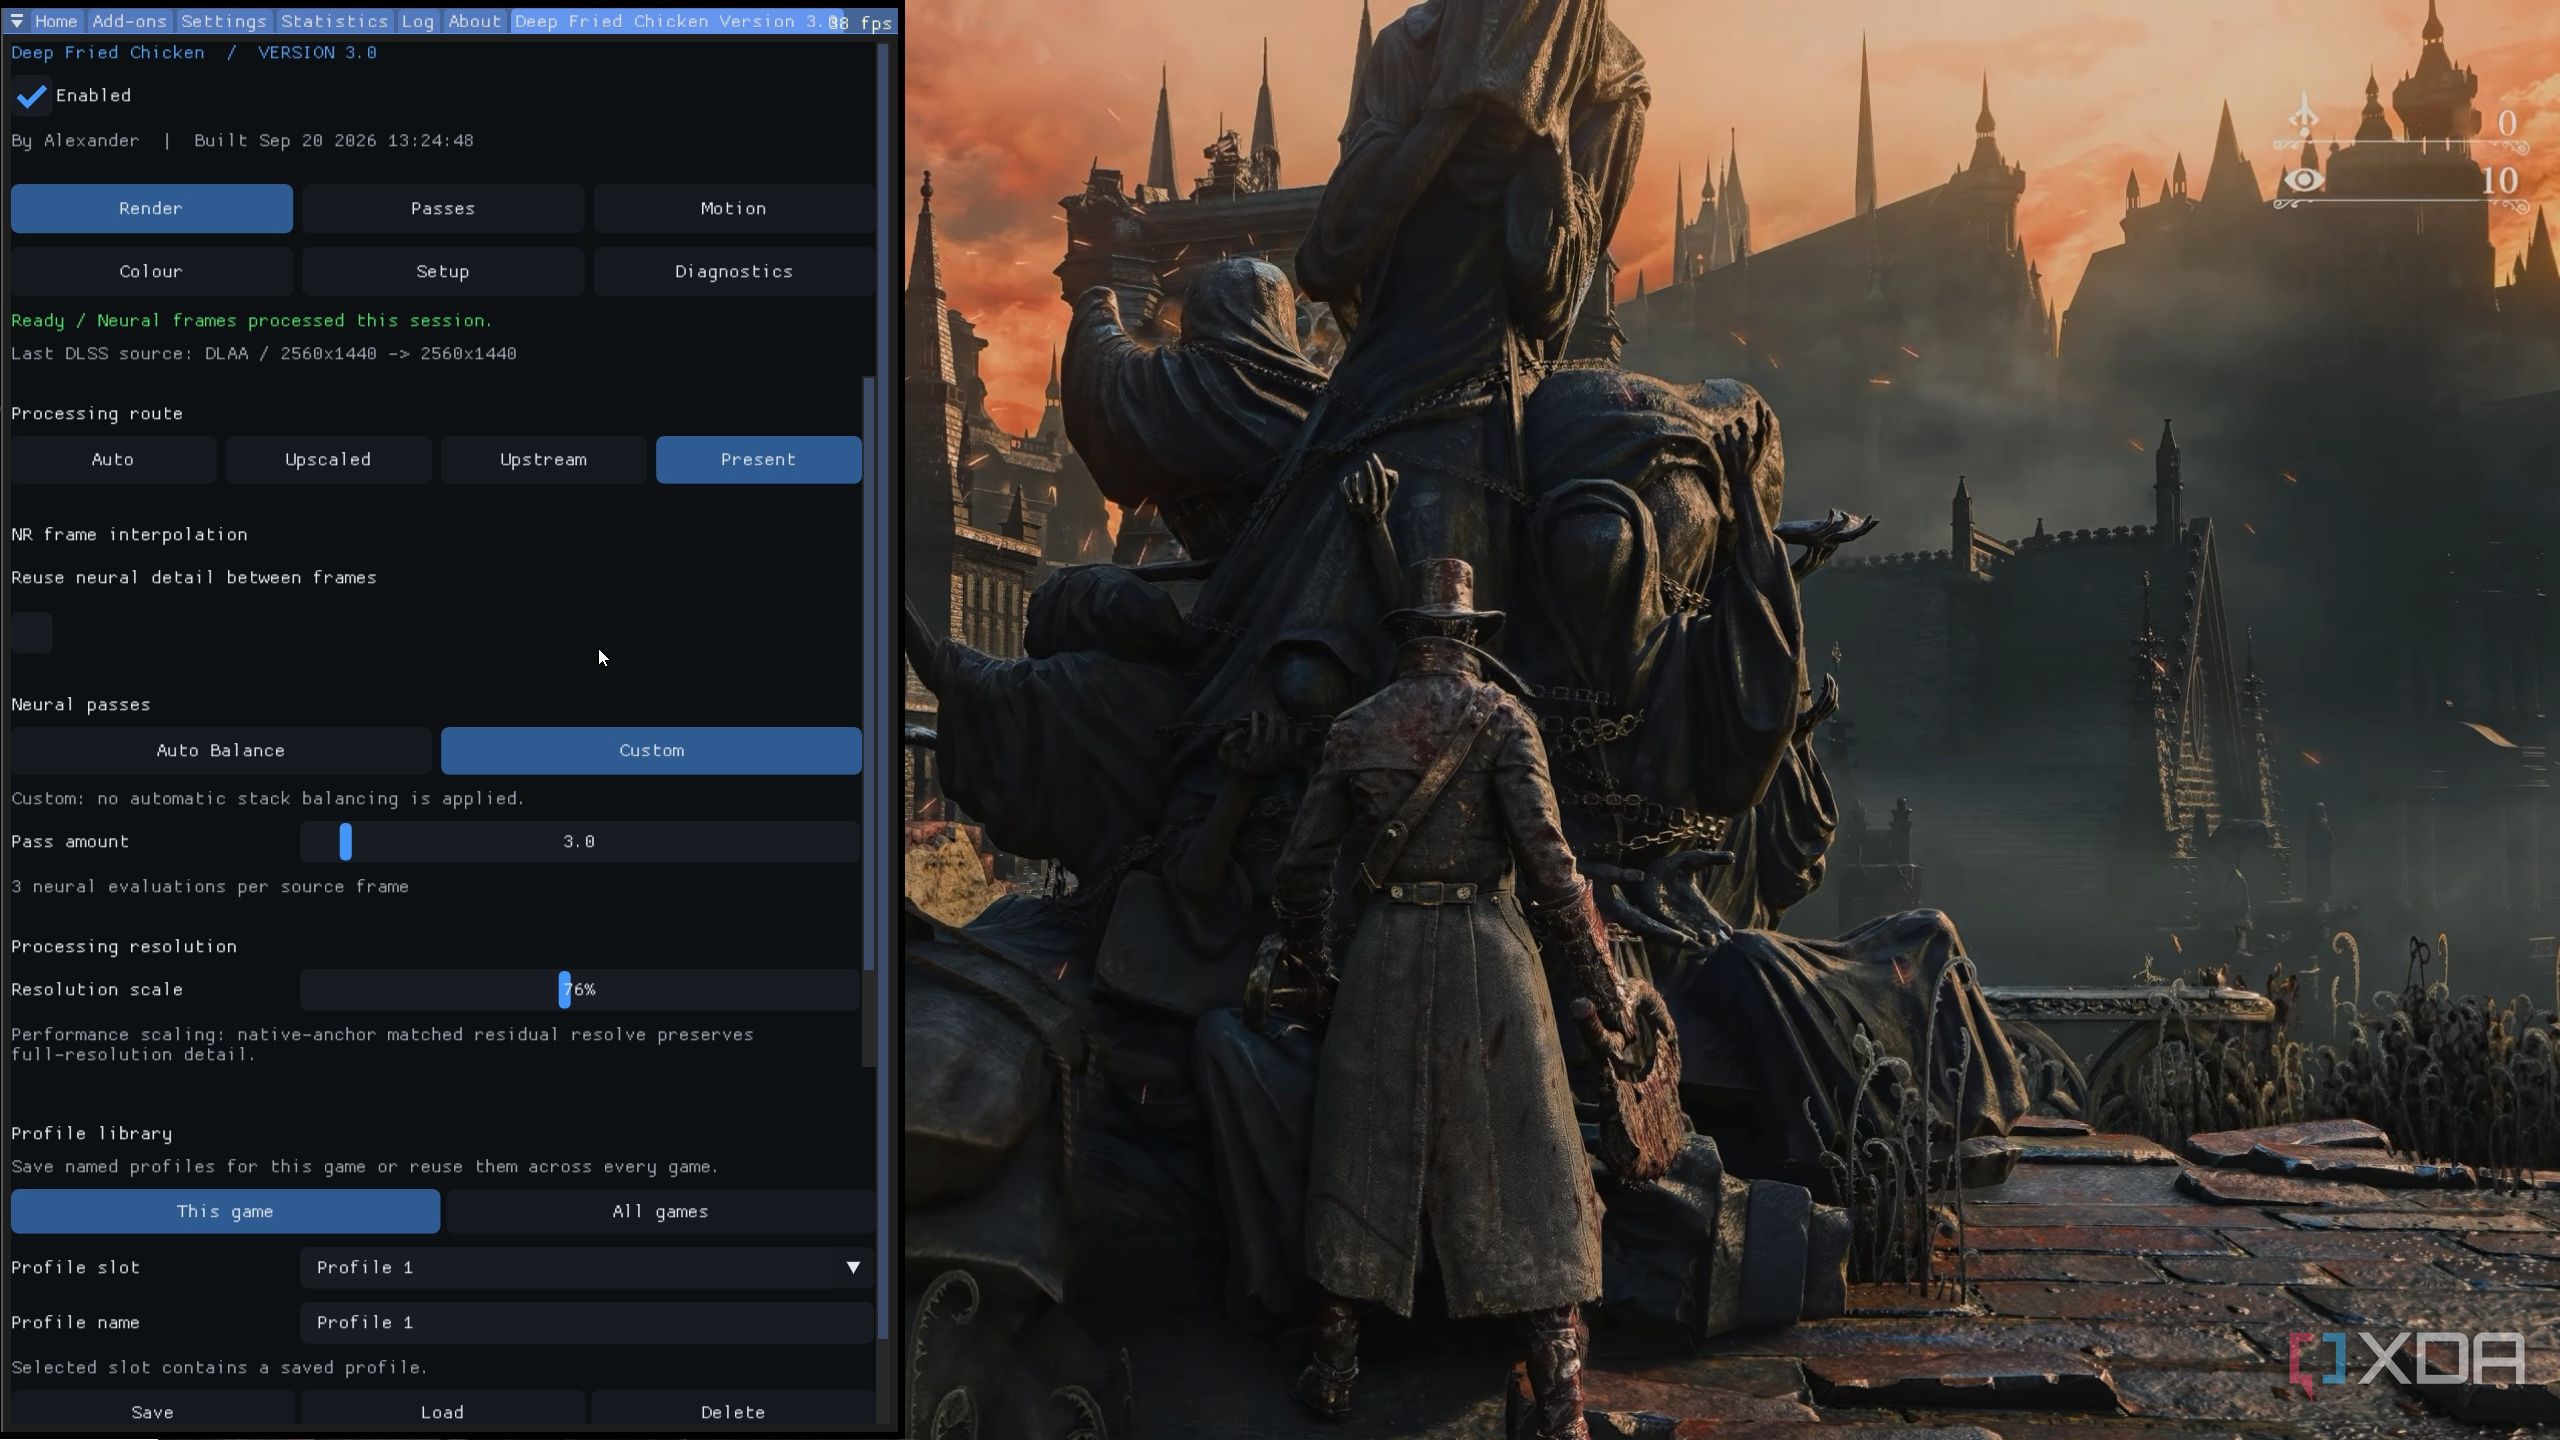Click the outer overlay vertical scrollbar
Screen dimensions: 2560x1440
point(883,690)
